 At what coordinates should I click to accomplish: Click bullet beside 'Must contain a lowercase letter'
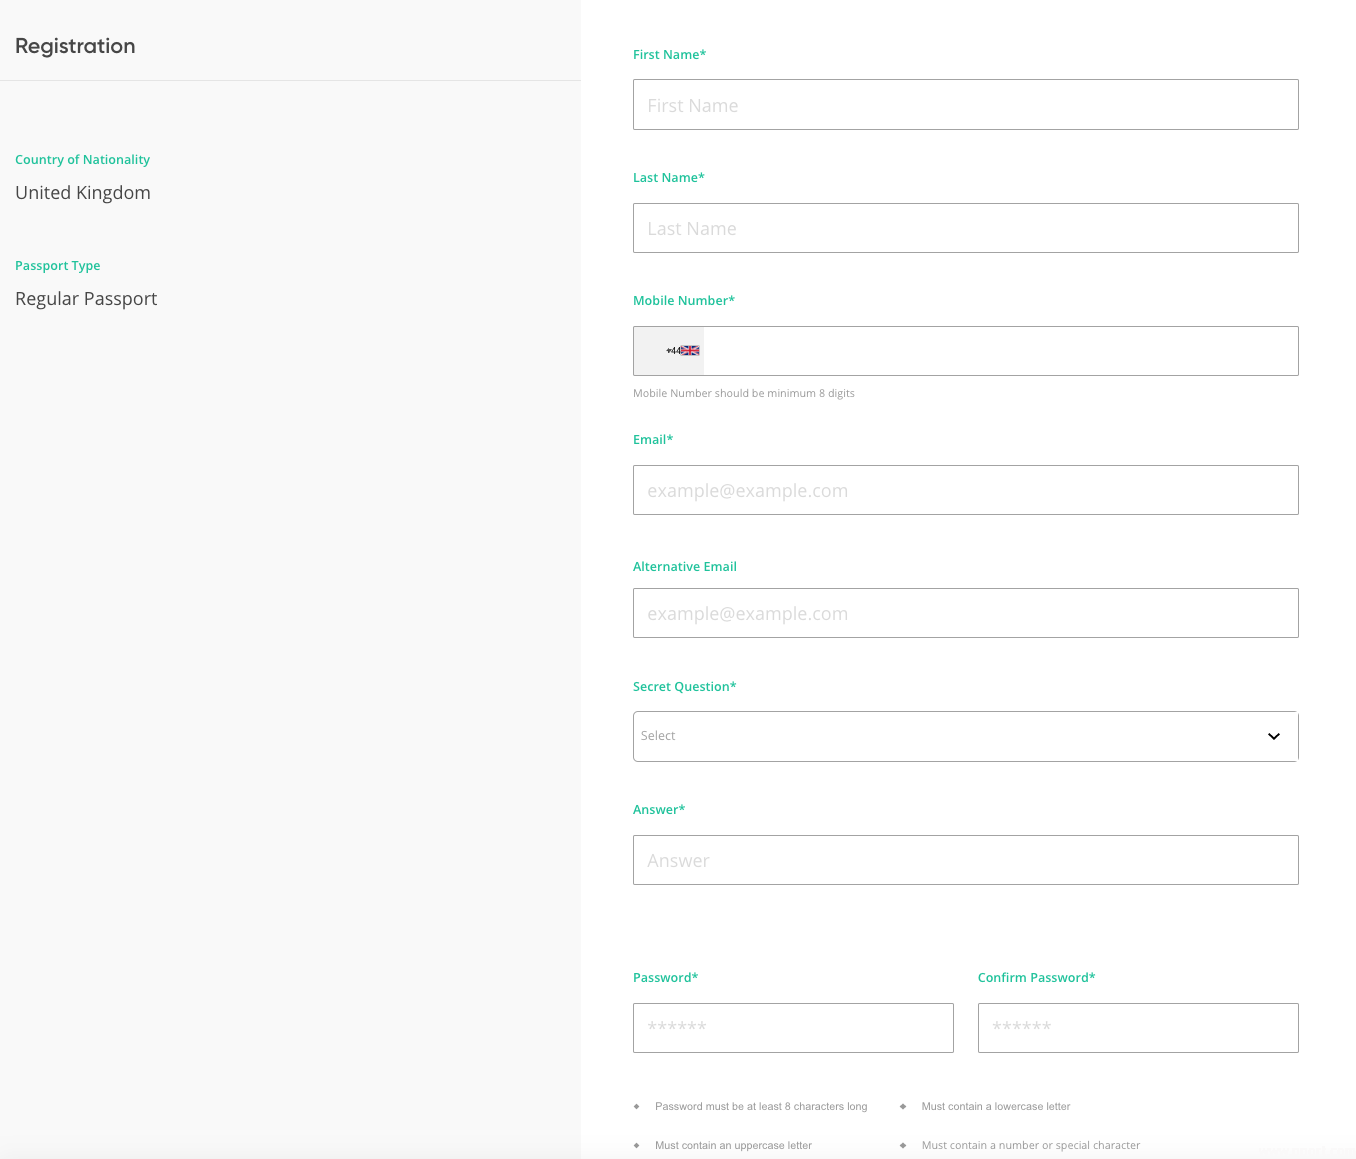point(903,1107)
